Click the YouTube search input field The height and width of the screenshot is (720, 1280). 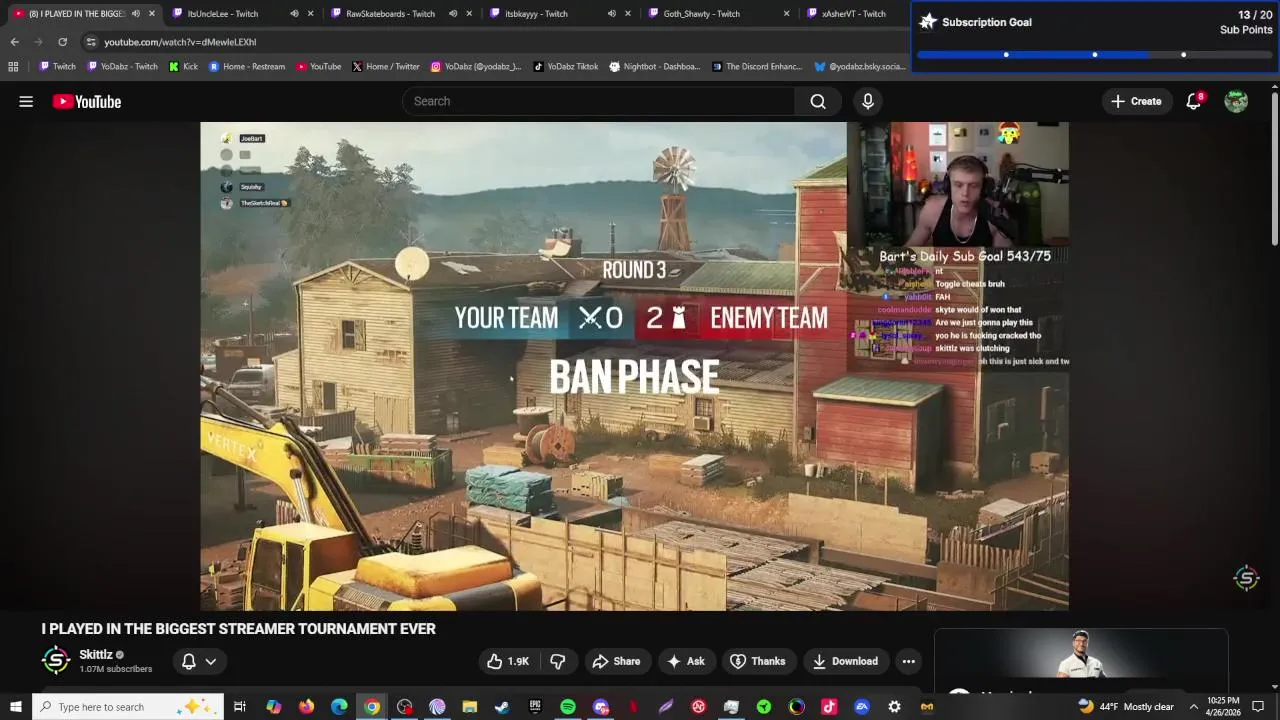point(599,101)
